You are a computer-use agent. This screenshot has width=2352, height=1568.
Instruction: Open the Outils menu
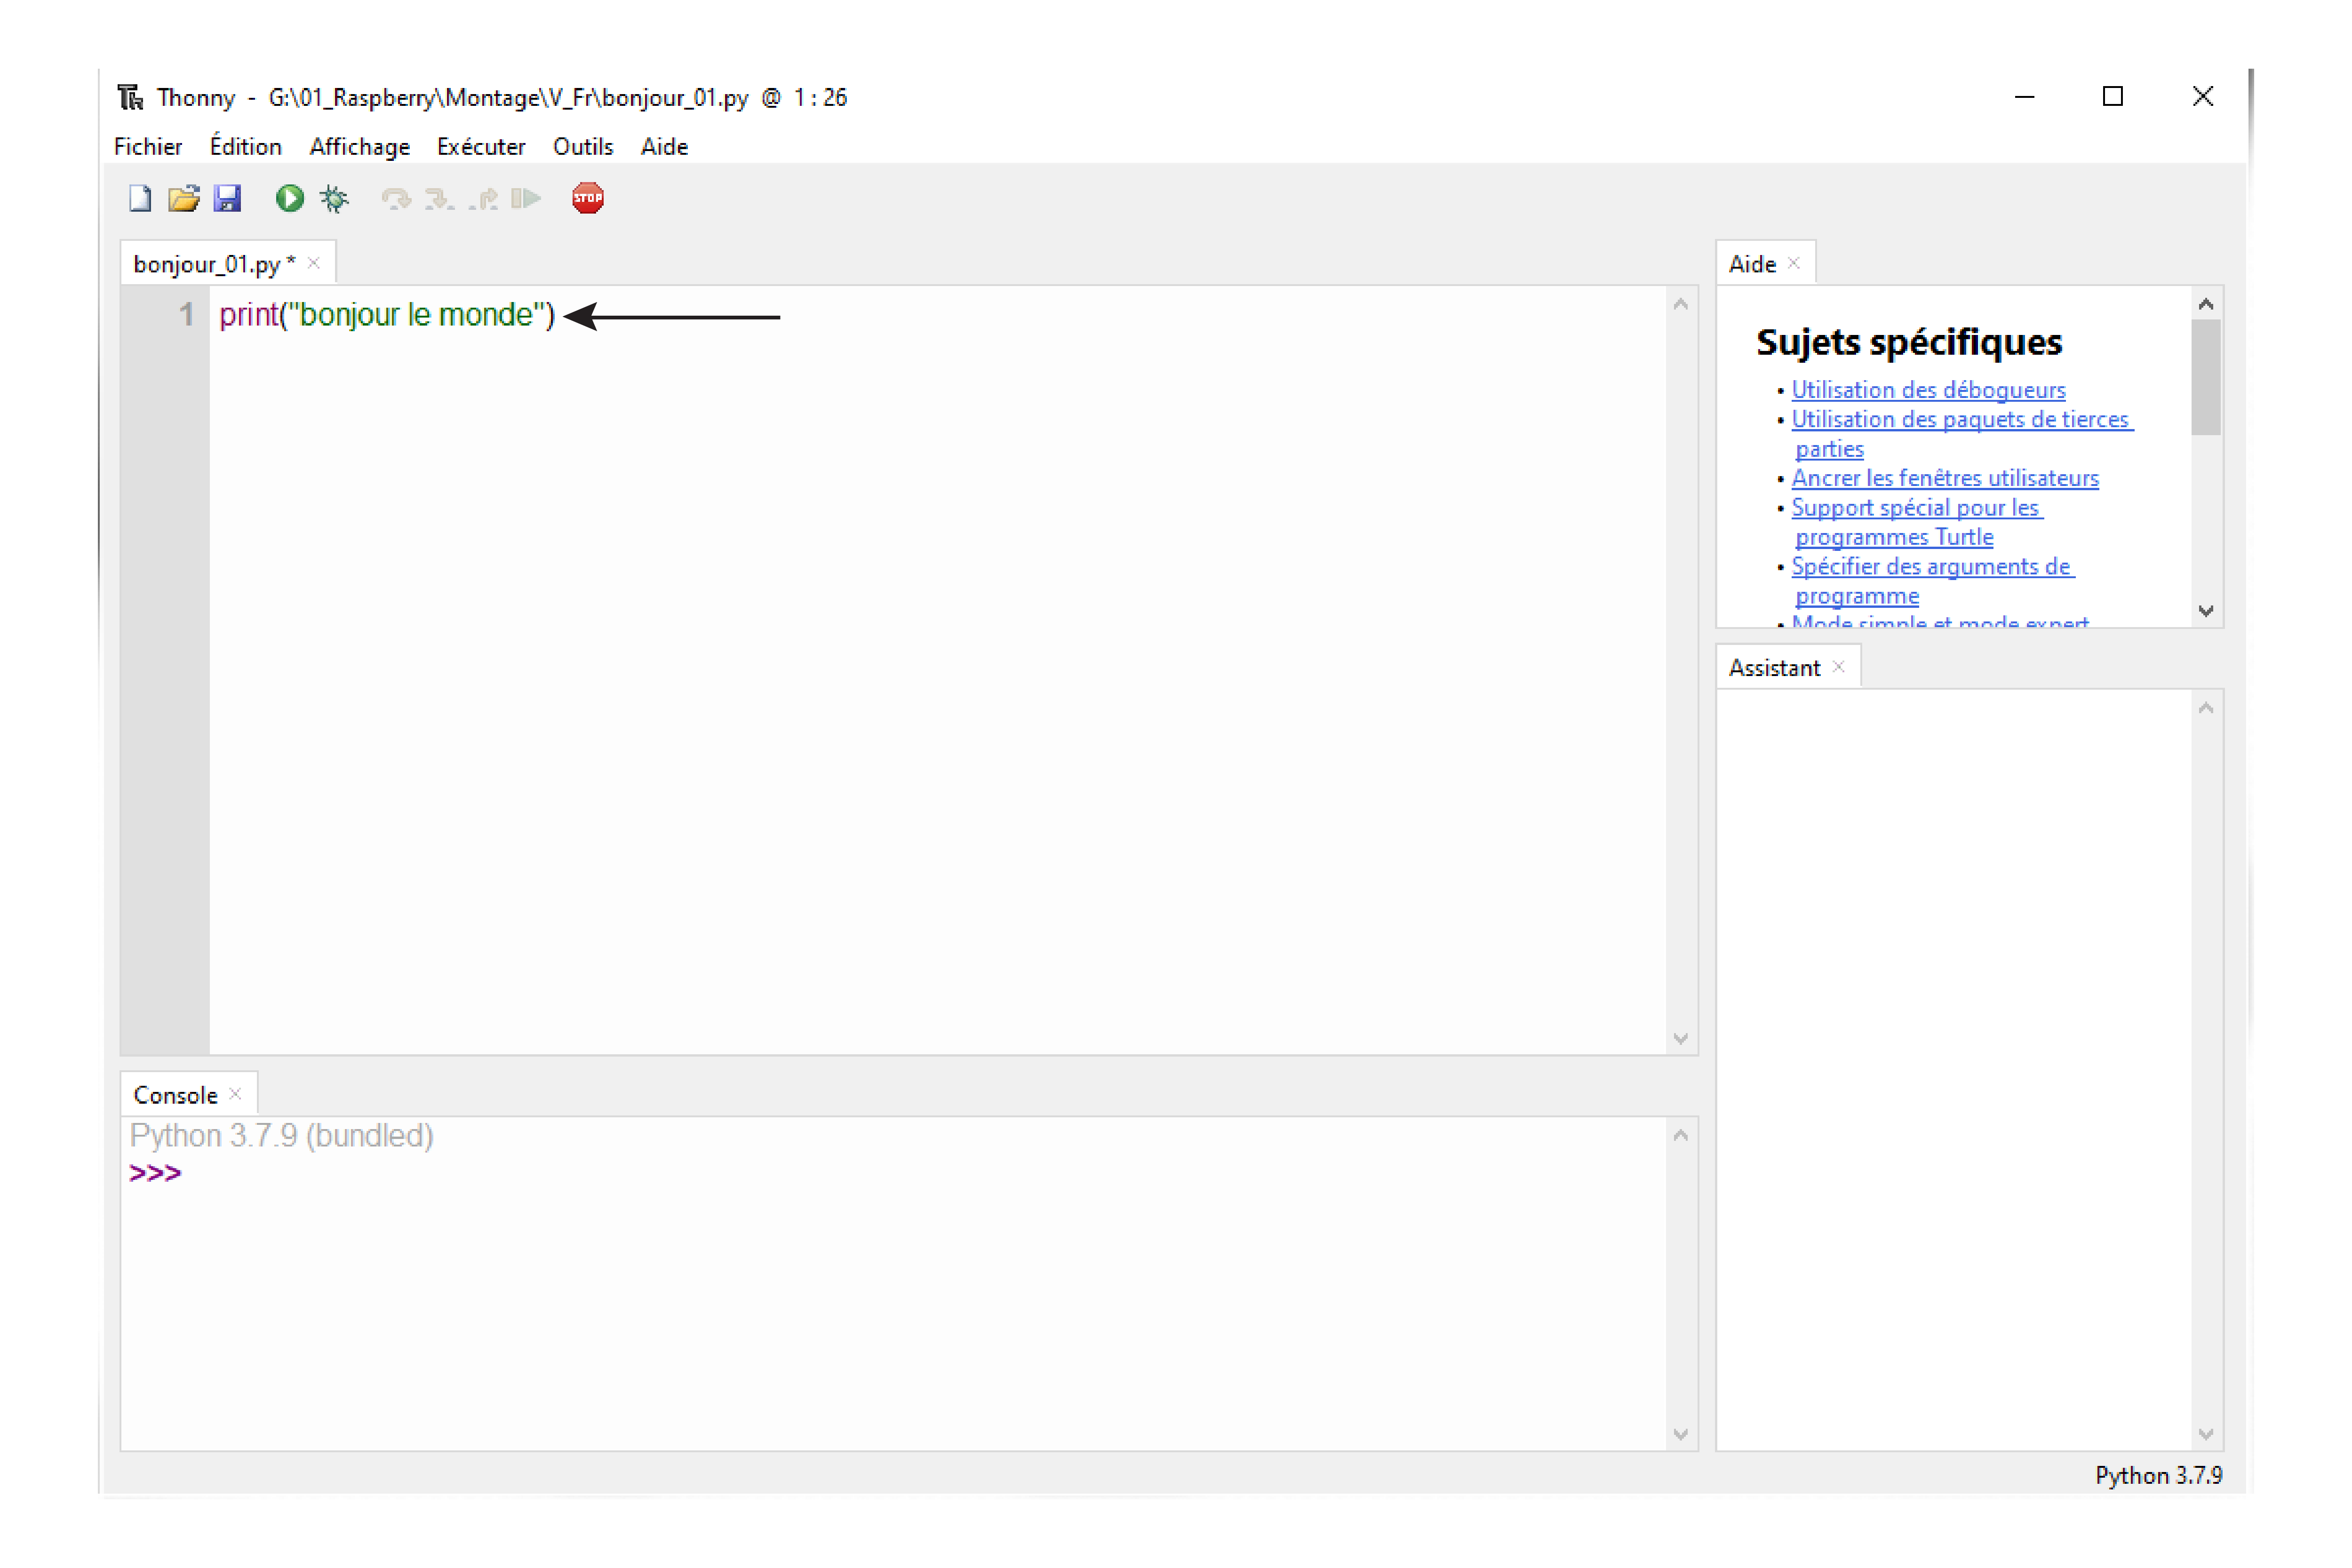[x=583, y=147]
